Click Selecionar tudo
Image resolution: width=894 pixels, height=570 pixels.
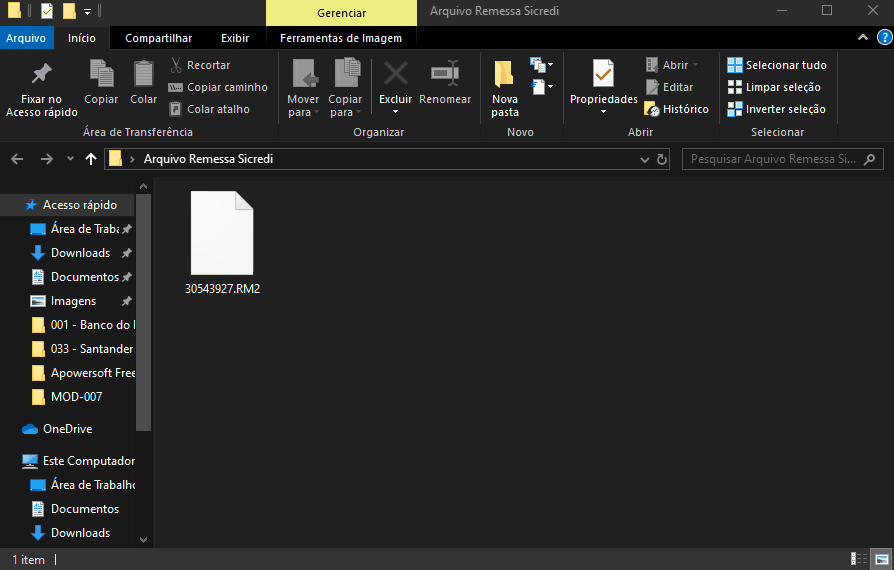click(777, 65)
